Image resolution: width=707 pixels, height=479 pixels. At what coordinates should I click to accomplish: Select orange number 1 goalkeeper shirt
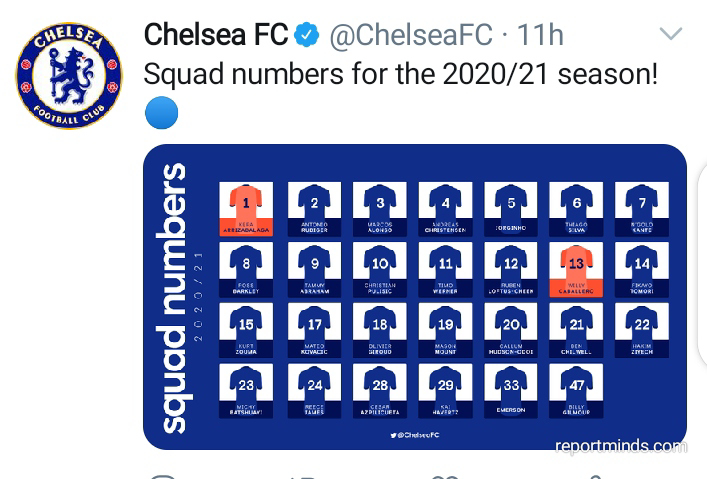[x=246, y=209]
